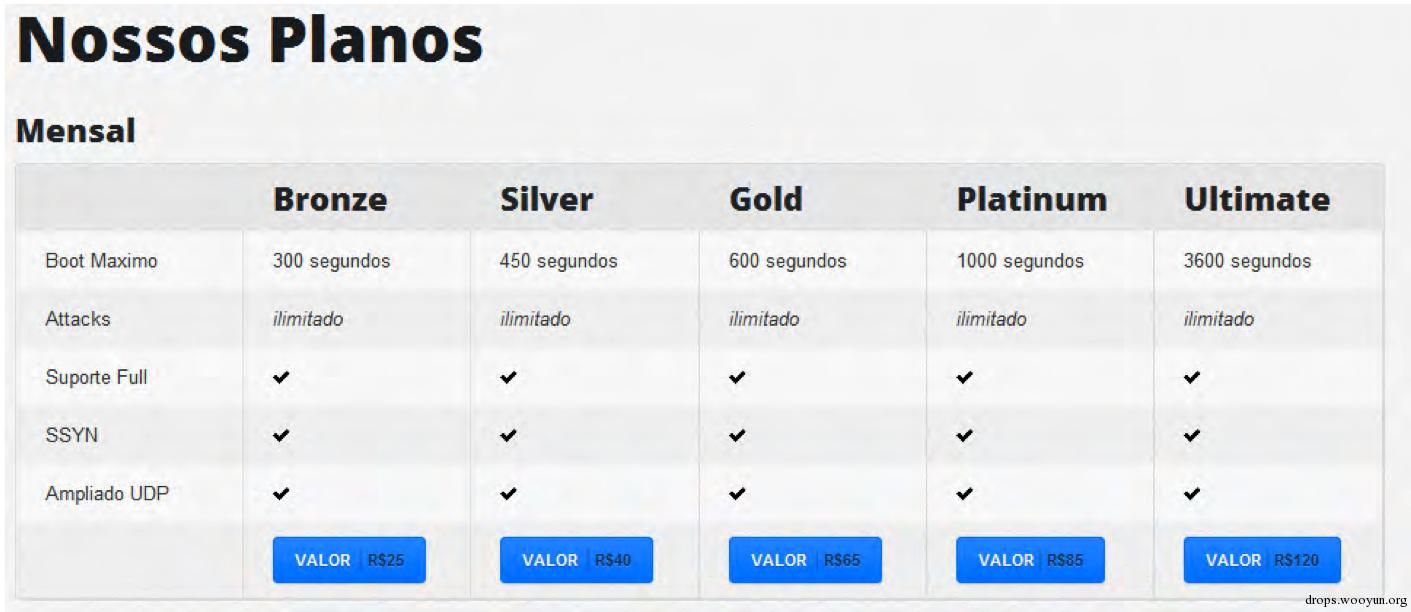Choose the Platinum plan VALOR R$85 button
This screenshot has width=1411, height=612.
click(1030, 560)
